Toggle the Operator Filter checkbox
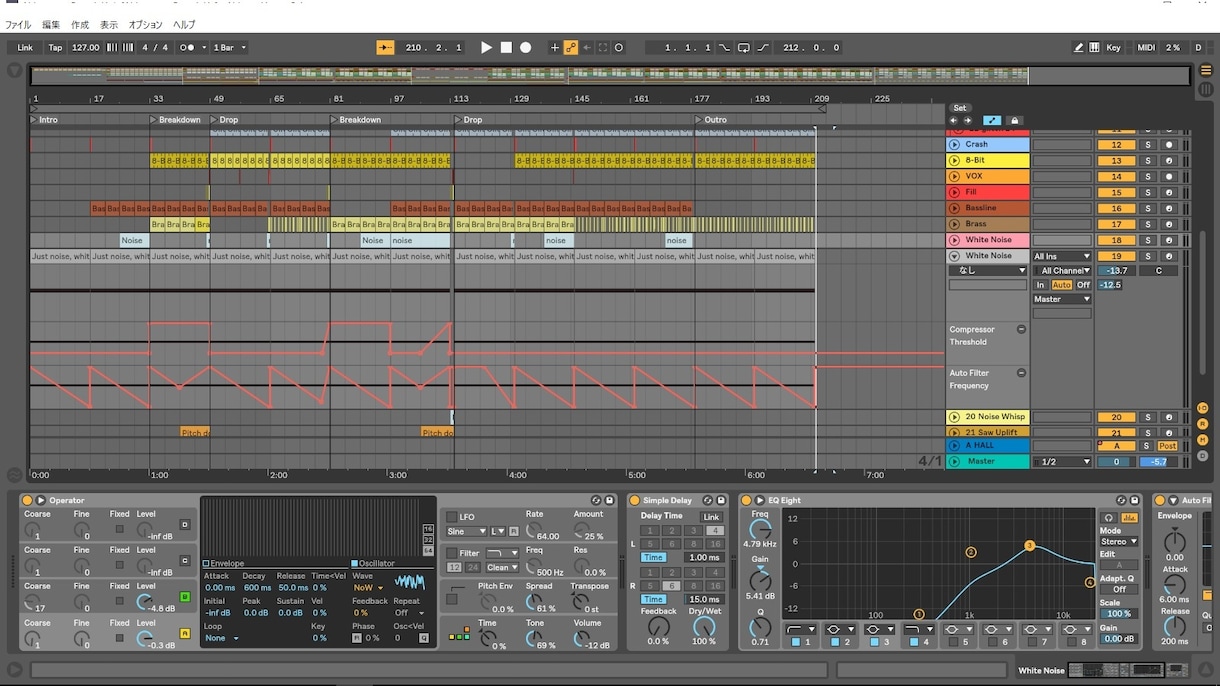The width and height of the screenshot is (1220, 686). 451,553
